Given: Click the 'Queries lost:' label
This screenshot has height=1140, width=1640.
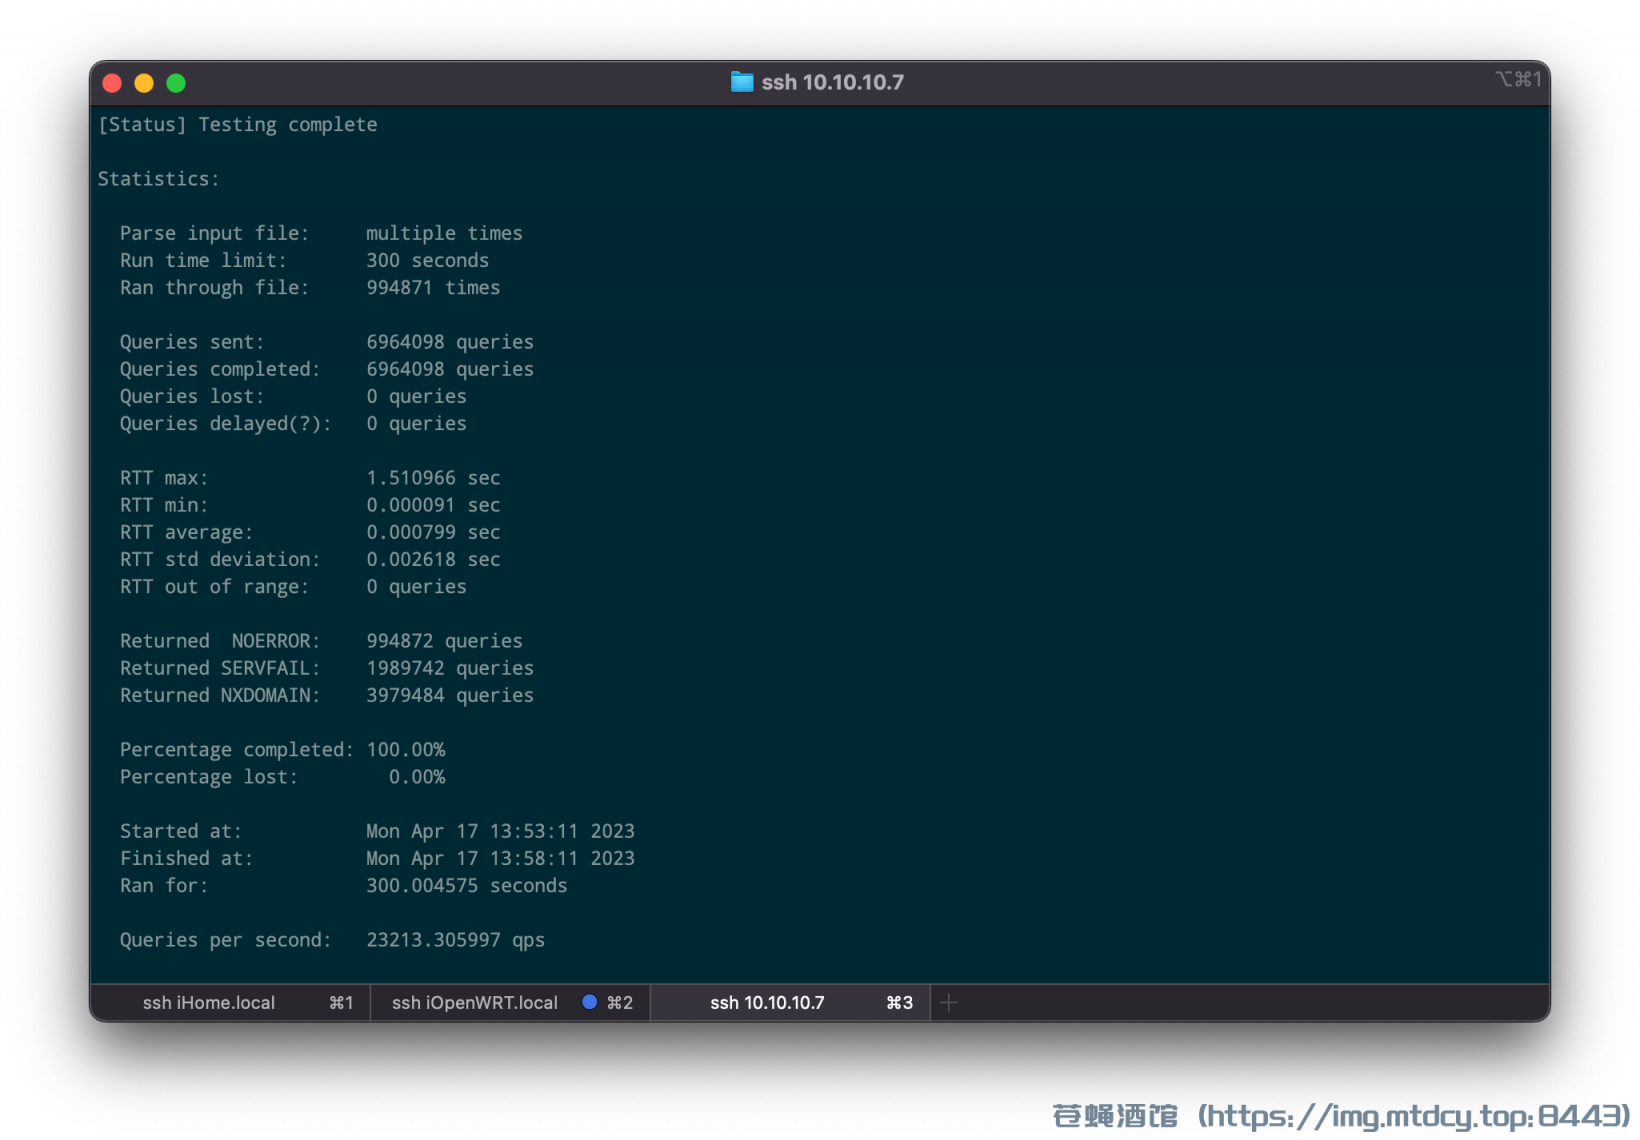Looking at the screenshot, I should coord(192,396).
